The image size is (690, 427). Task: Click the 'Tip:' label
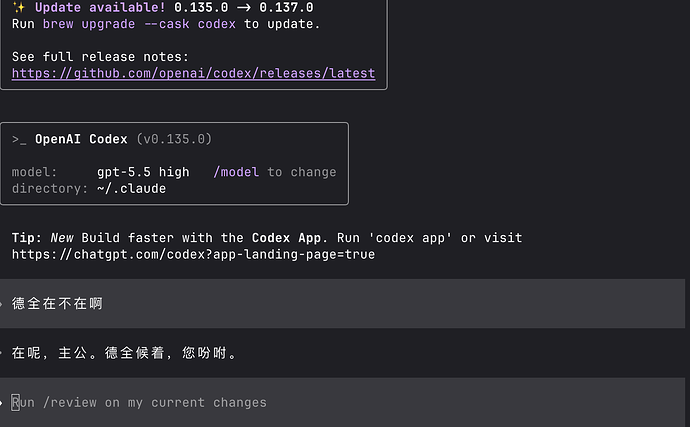(x=27, y=238)
